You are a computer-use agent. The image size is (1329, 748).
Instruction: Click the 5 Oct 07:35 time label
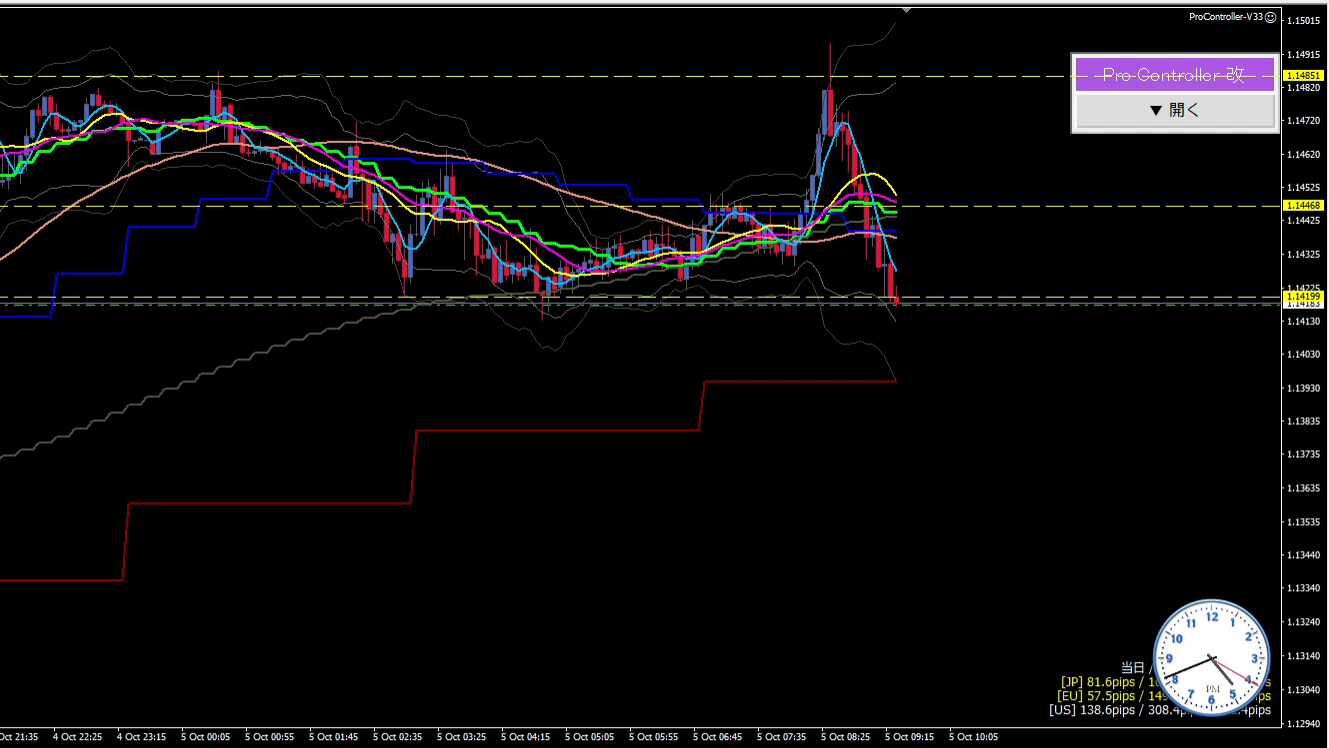click(781, 737)
